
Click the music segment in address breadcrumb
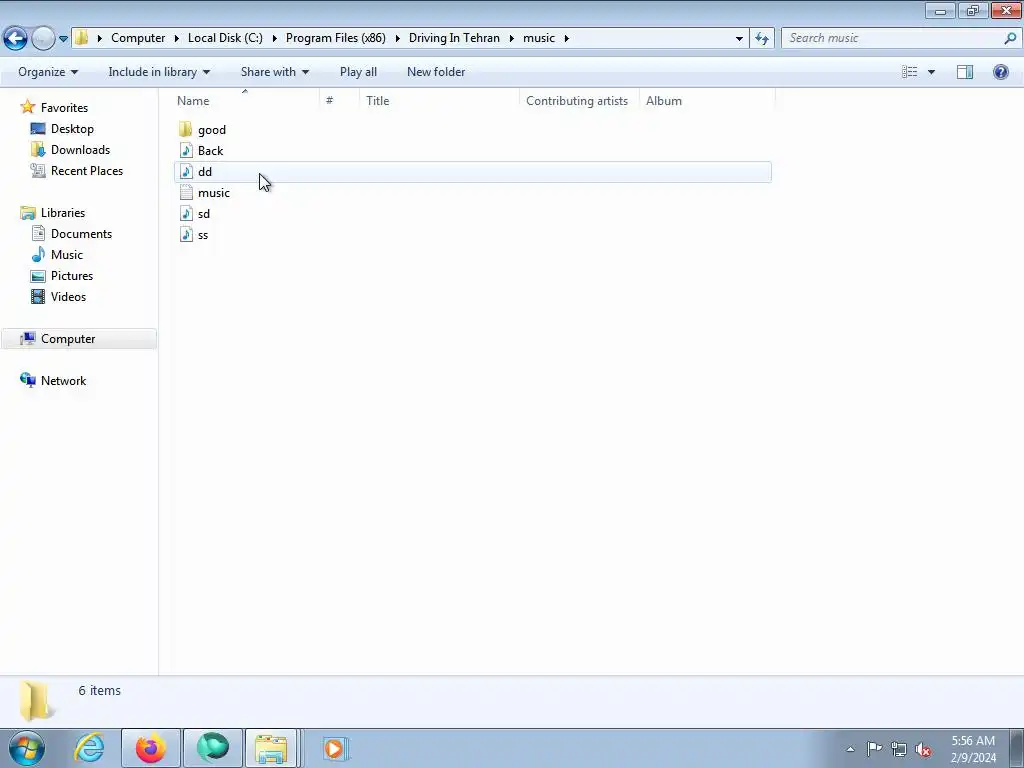point(539,38)
